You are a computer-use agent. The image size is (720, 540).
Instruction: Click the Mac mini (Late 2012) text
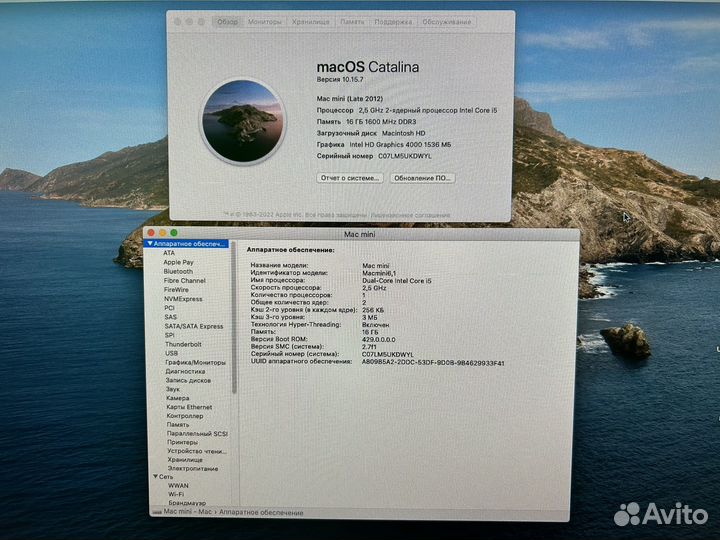point(349,99)
